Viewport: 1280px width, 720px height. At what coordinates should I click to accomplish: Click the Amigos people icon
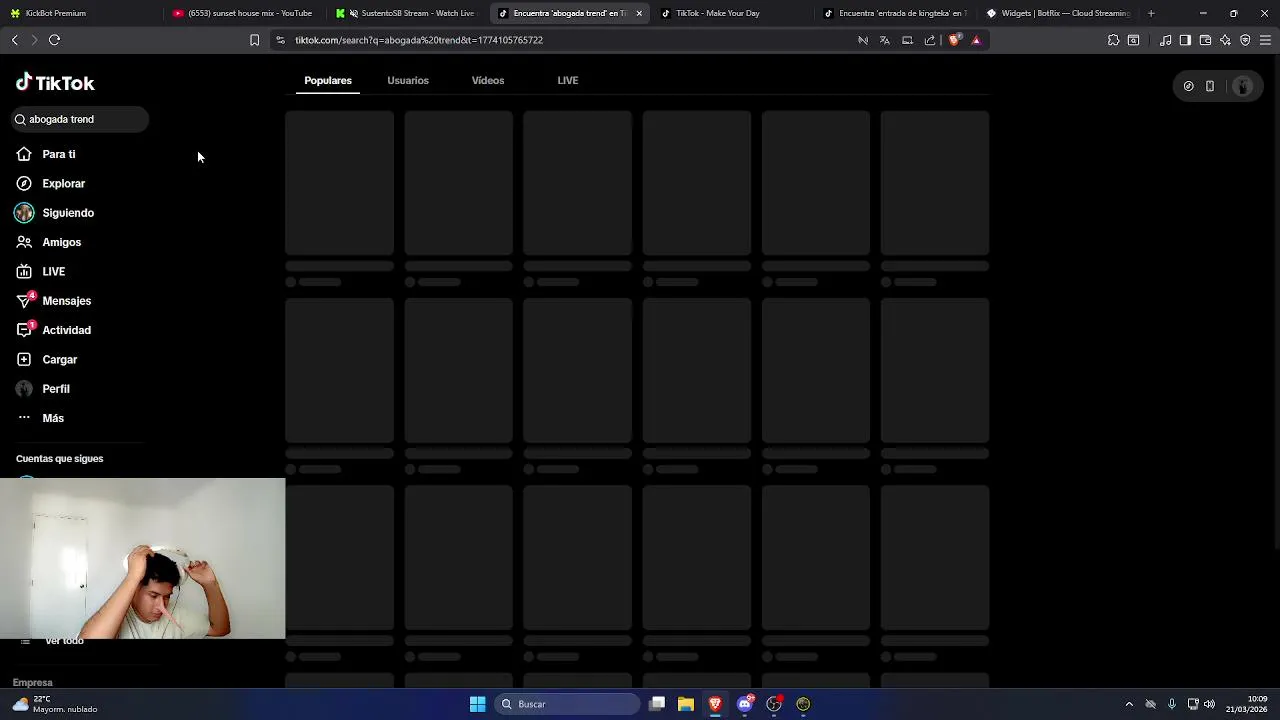[24, 242]
